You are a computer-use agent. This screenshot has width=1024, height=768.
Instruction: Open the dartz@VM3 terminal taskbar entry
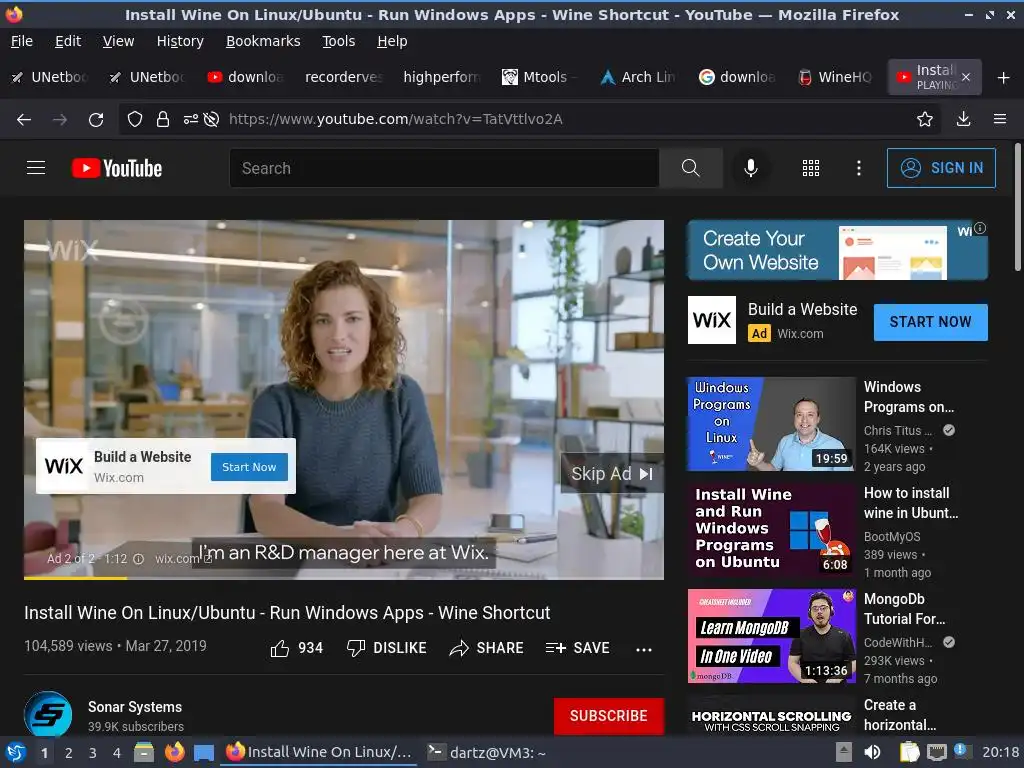[487, 752]
